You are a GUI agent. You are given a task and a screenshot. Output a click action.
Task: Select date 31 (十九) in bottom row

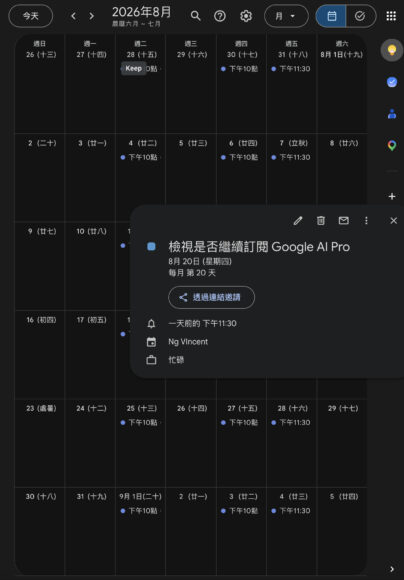91,497
